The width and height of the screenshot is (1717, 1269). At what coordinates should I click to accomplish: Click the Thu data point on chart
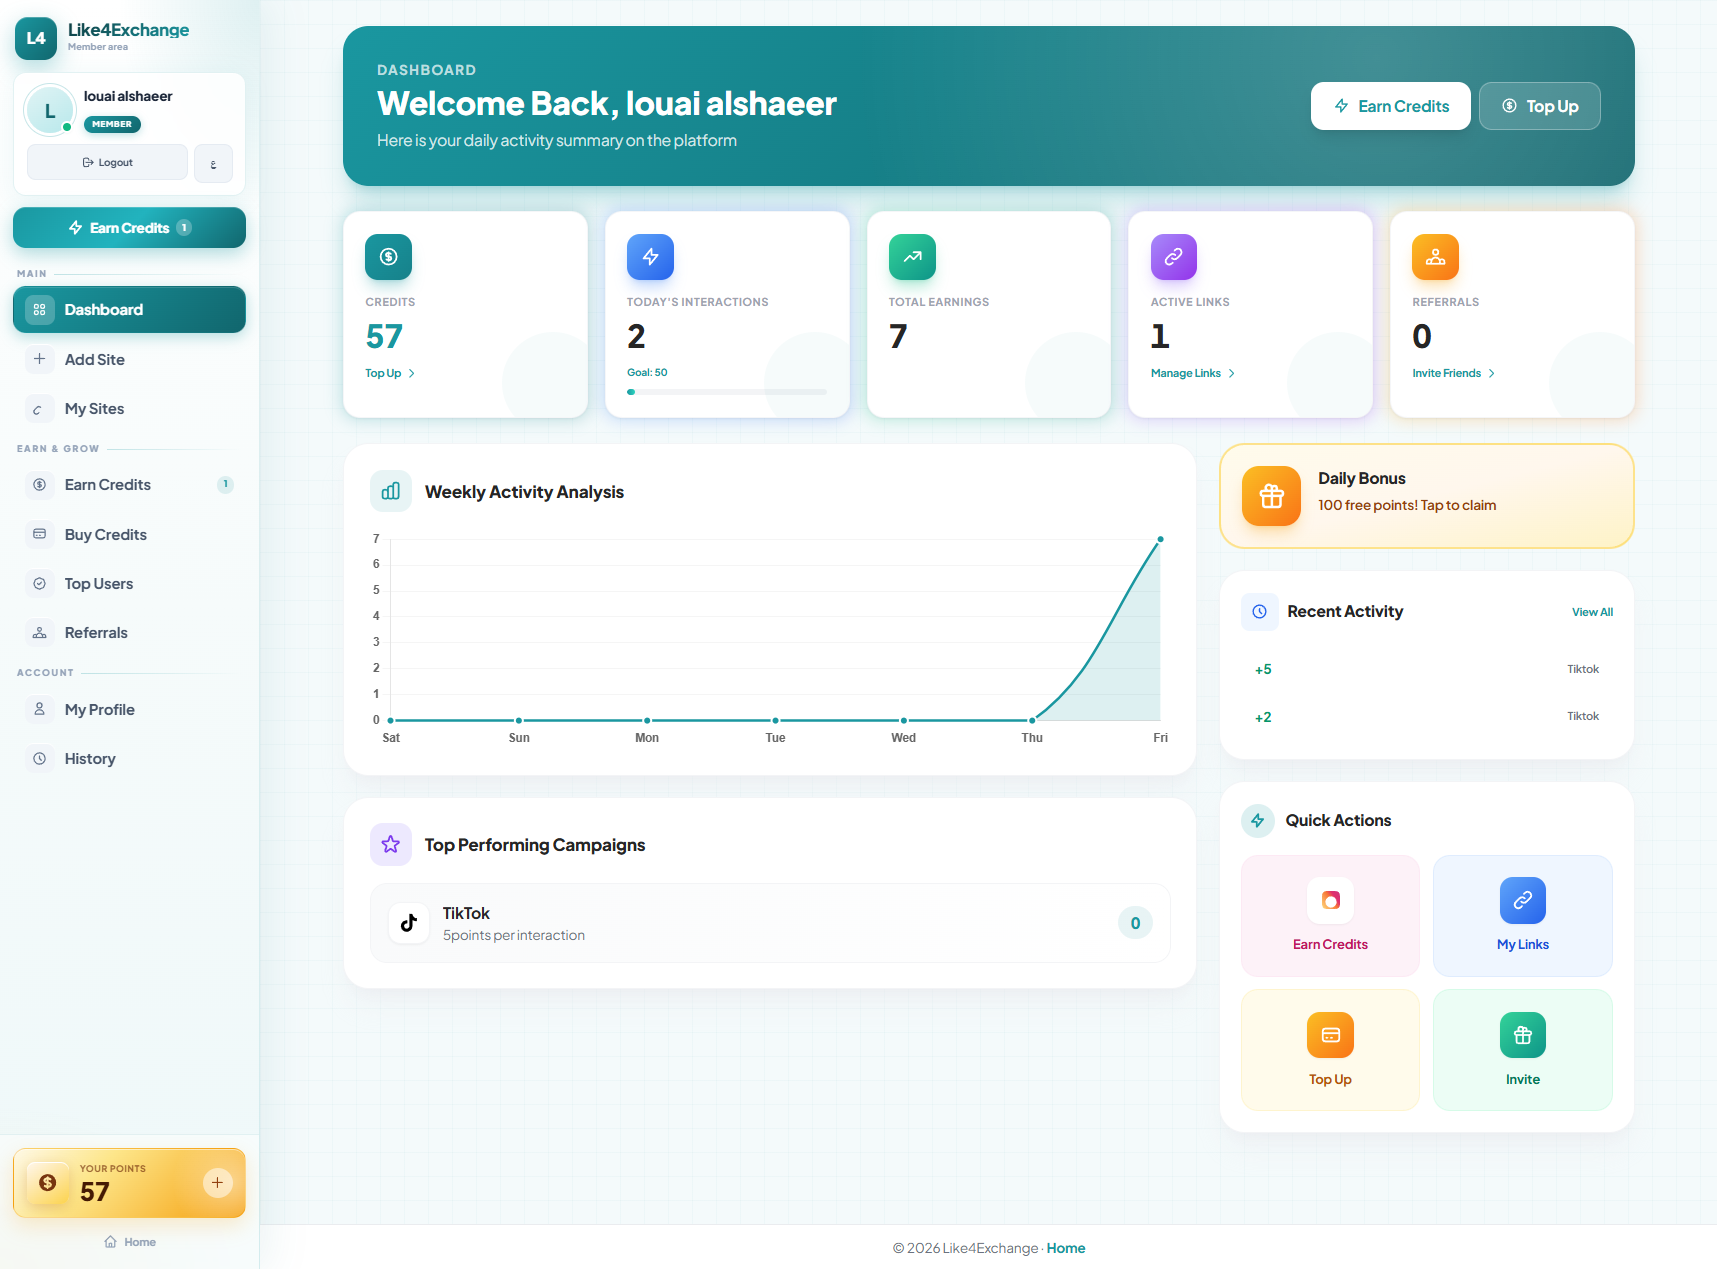pos(1032,720)
